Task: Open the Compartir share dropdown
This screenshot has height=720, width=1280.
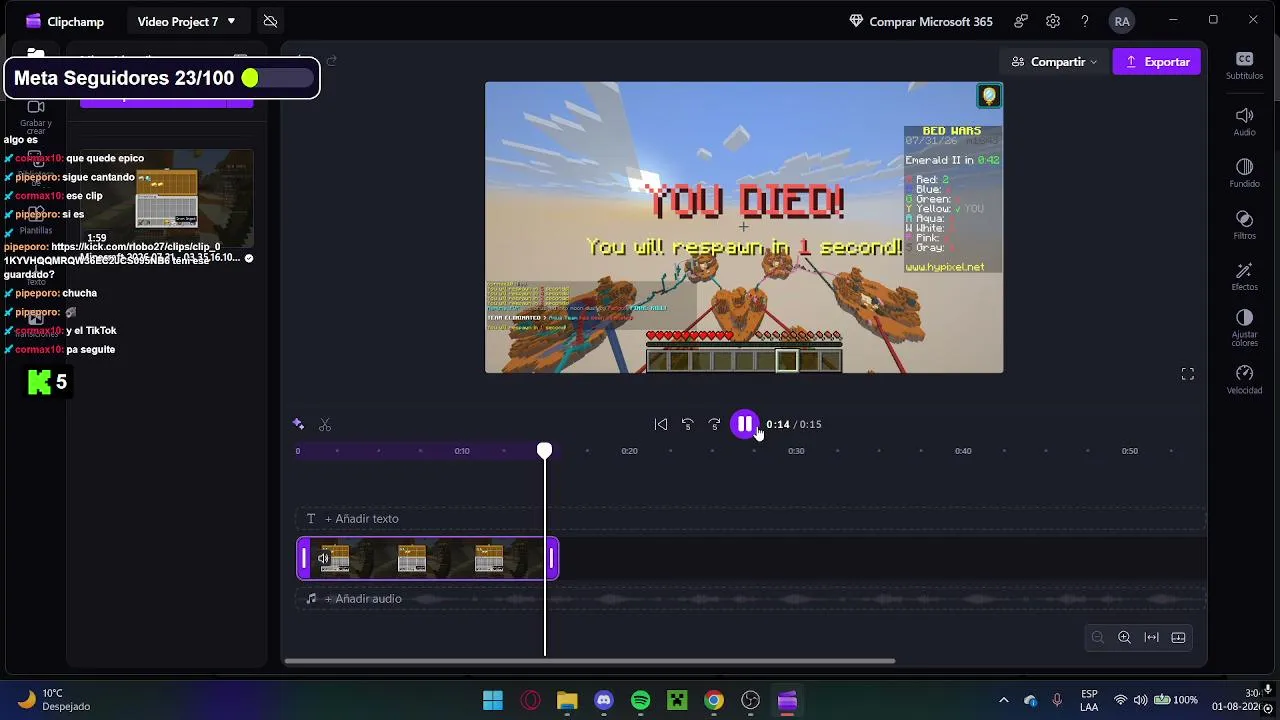Action: click(x=1055, y=62)
